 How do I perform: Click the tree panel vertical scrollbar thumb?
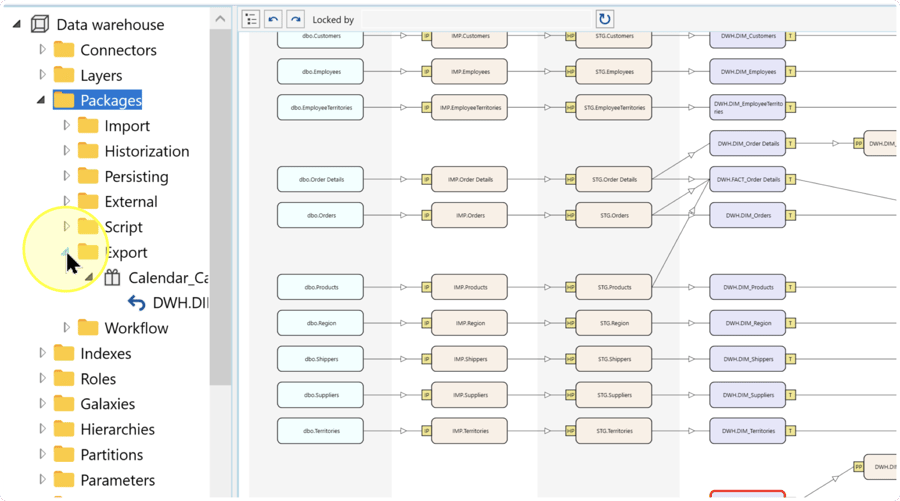pos(220,207)
